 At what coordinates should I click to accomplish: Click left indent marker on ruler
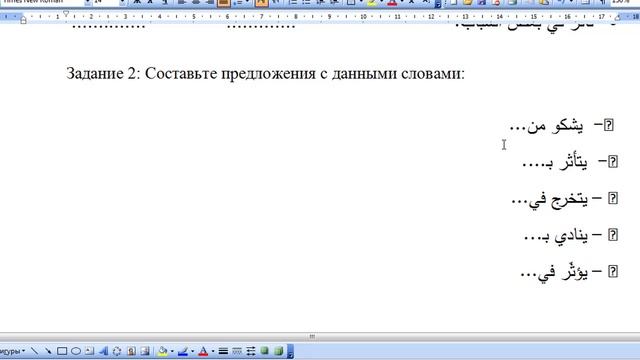point(23,20)
